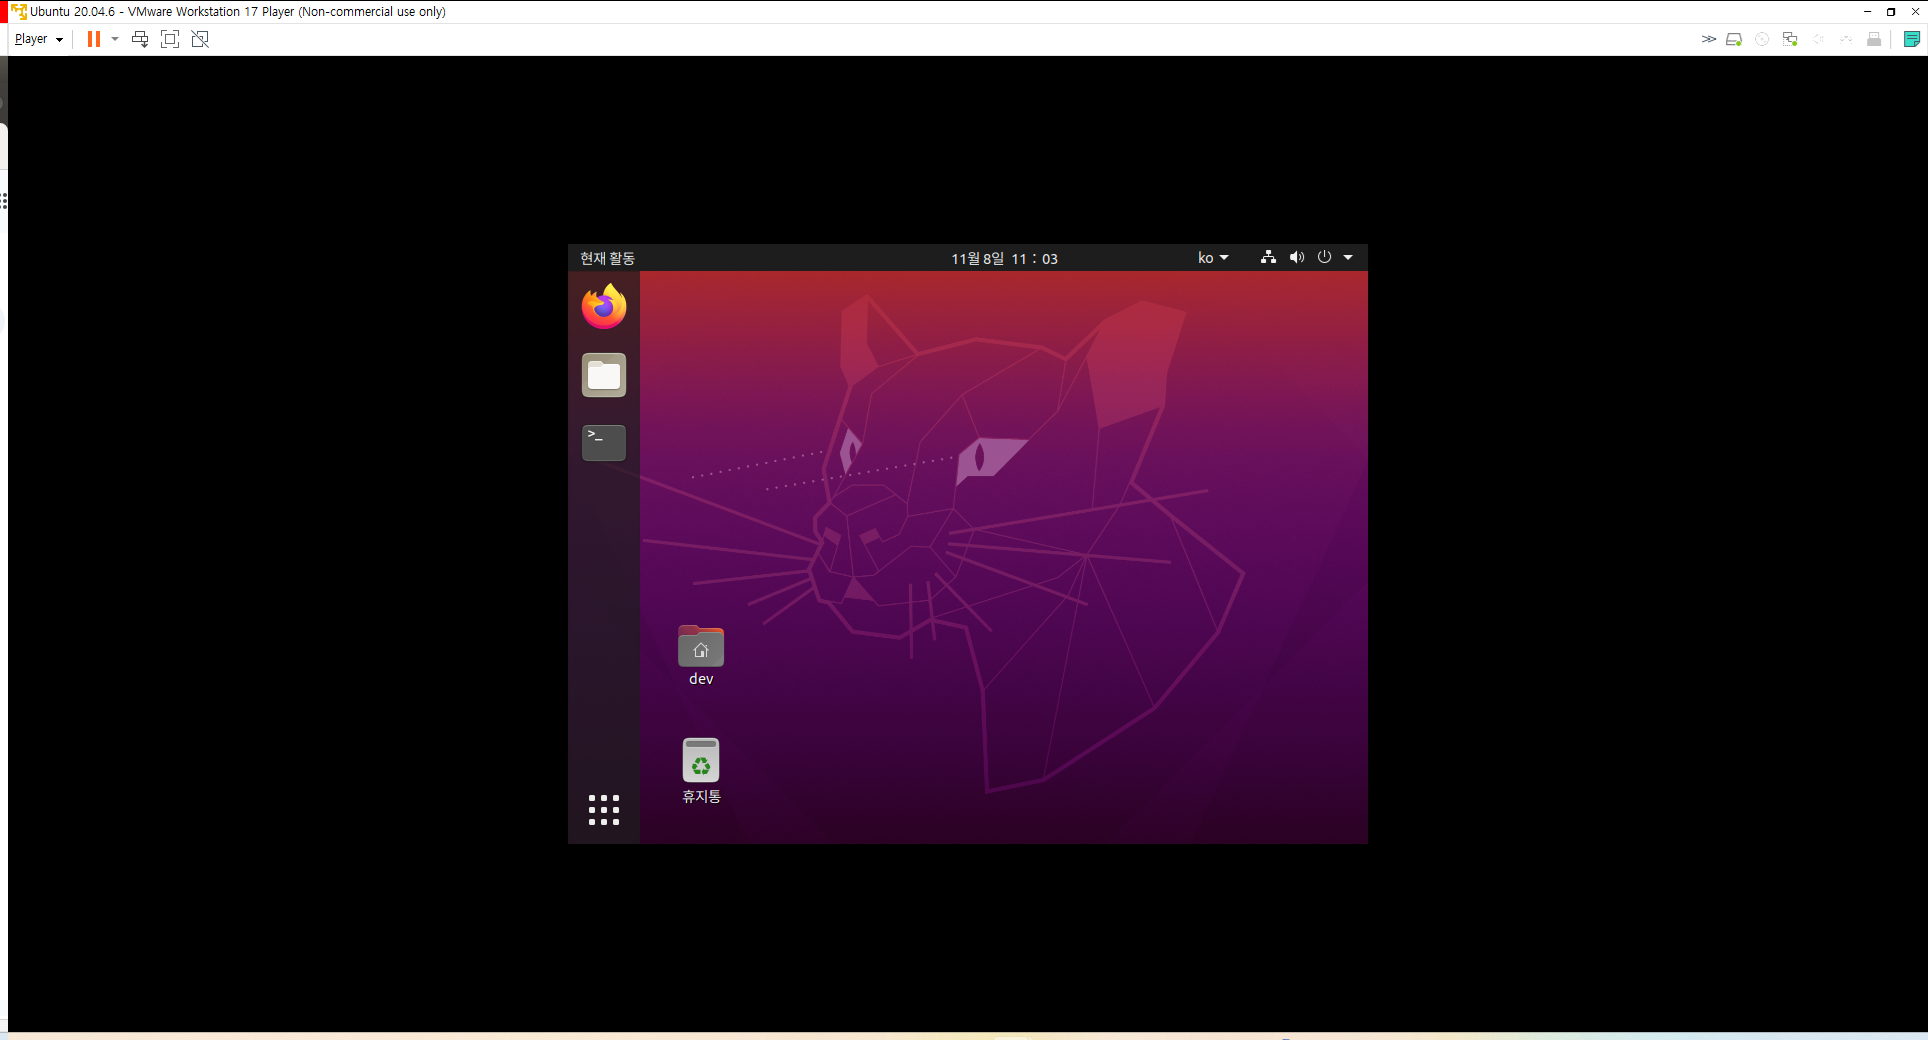Click the power icon in Ubuntu panel
The width and height of the screenshot is (1928, 1040).
tap(1324, 257)
